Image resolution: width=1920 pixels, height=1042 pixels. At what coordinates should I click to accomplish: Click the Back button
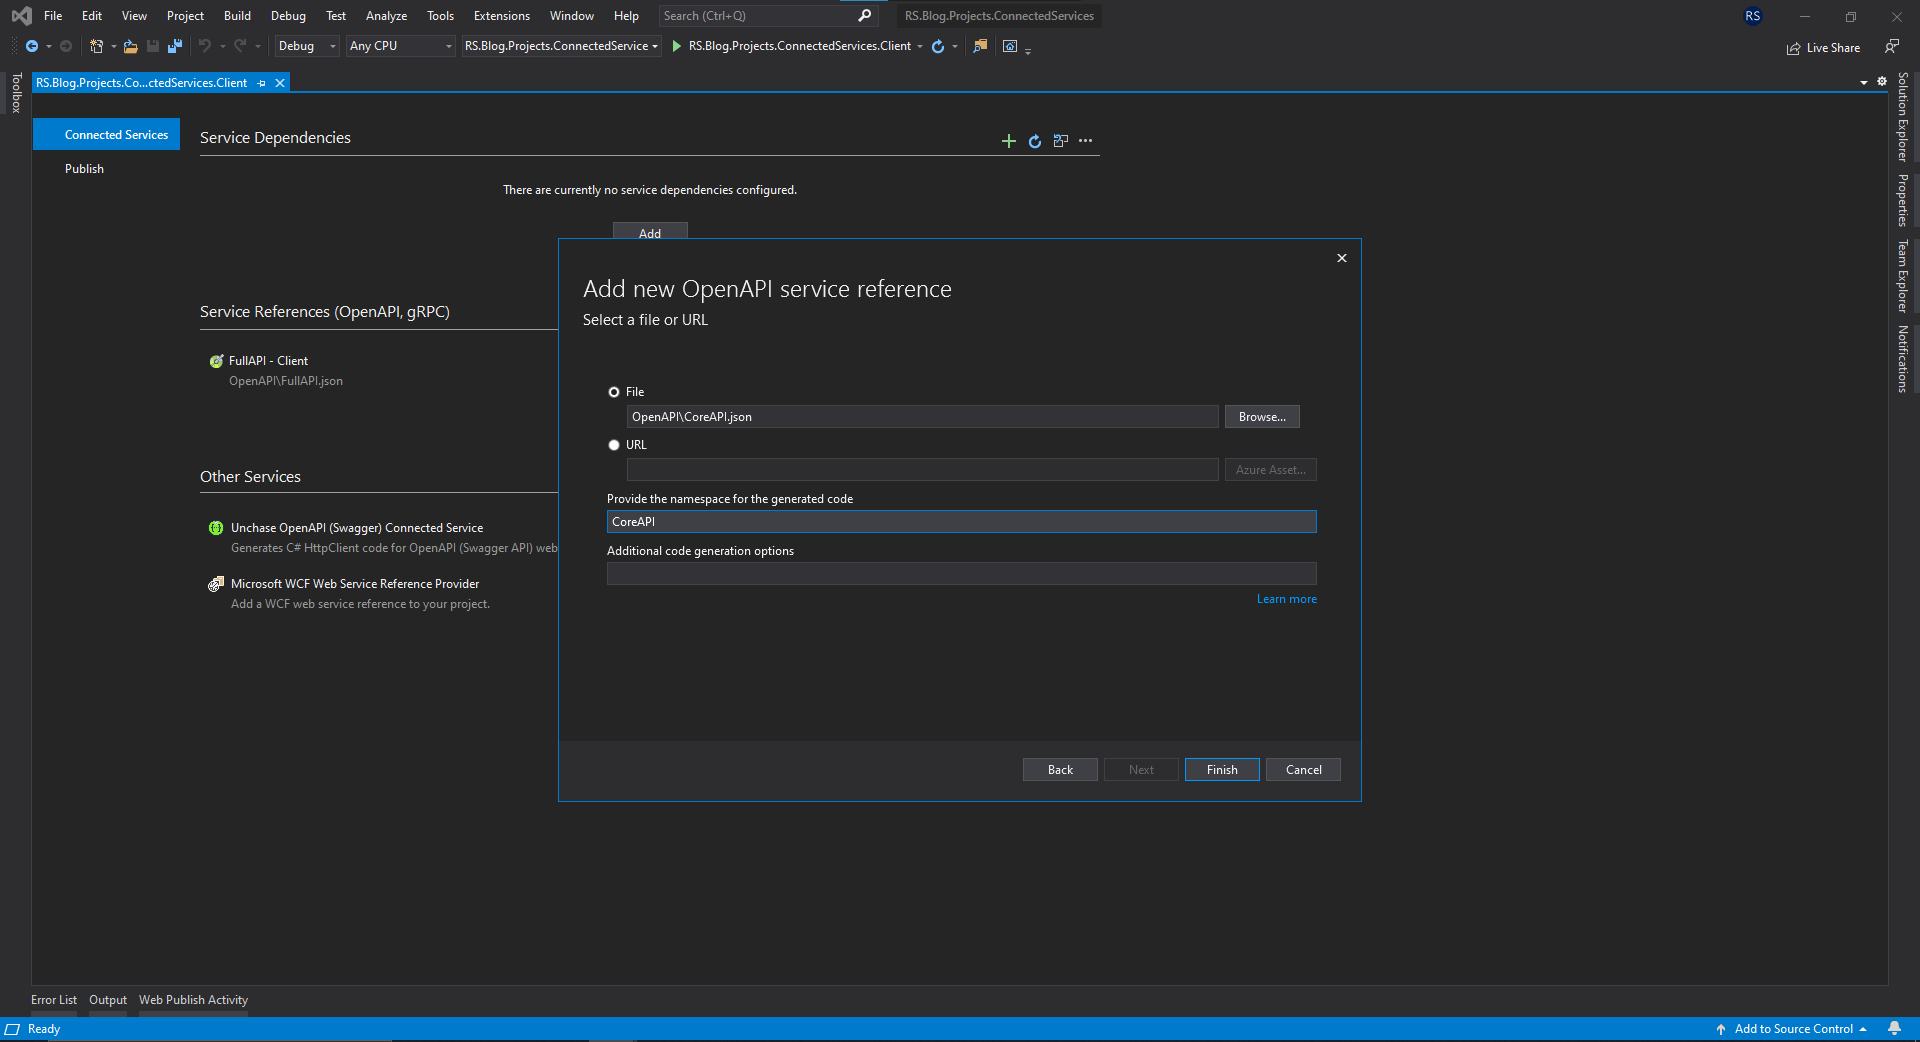(x=1060, y=770)
